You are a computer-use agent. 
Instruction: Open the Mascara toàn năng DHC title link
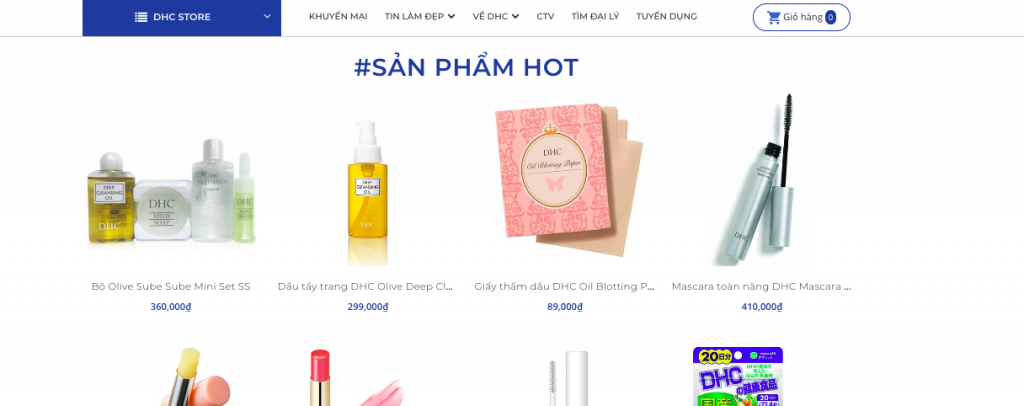point(761,287)
